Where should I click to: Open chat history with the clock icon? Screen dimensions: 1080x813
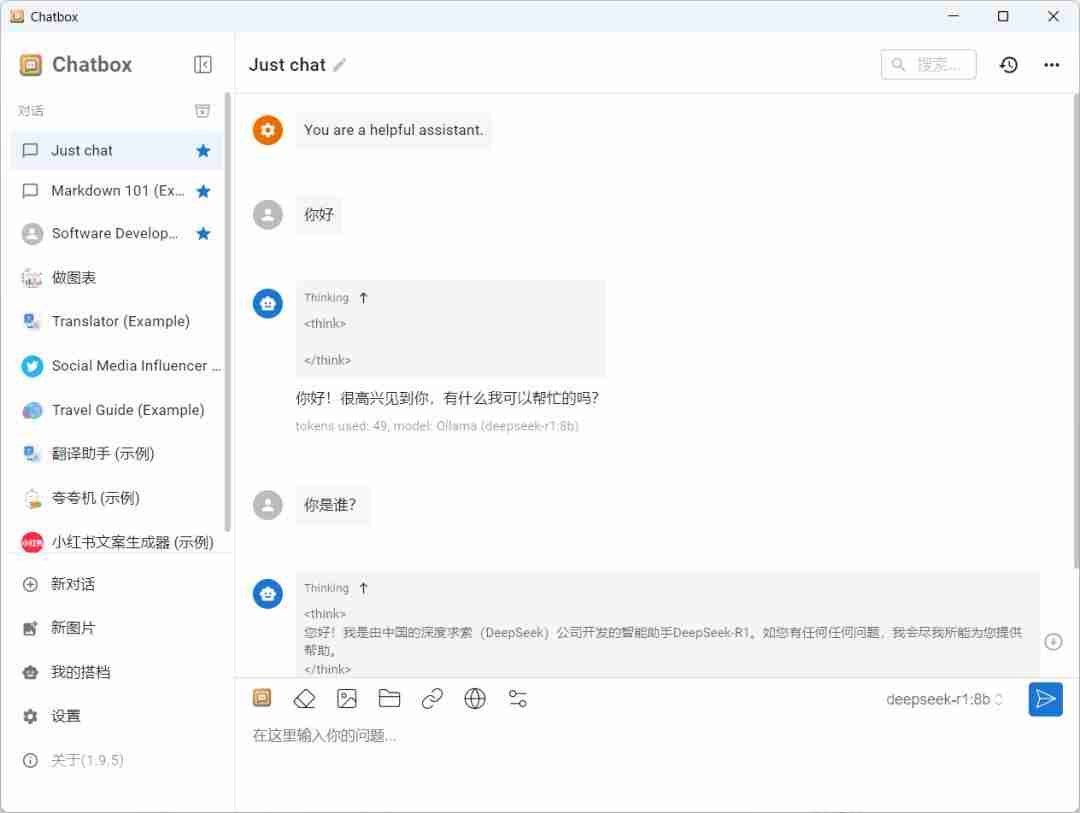point(1009,64)
